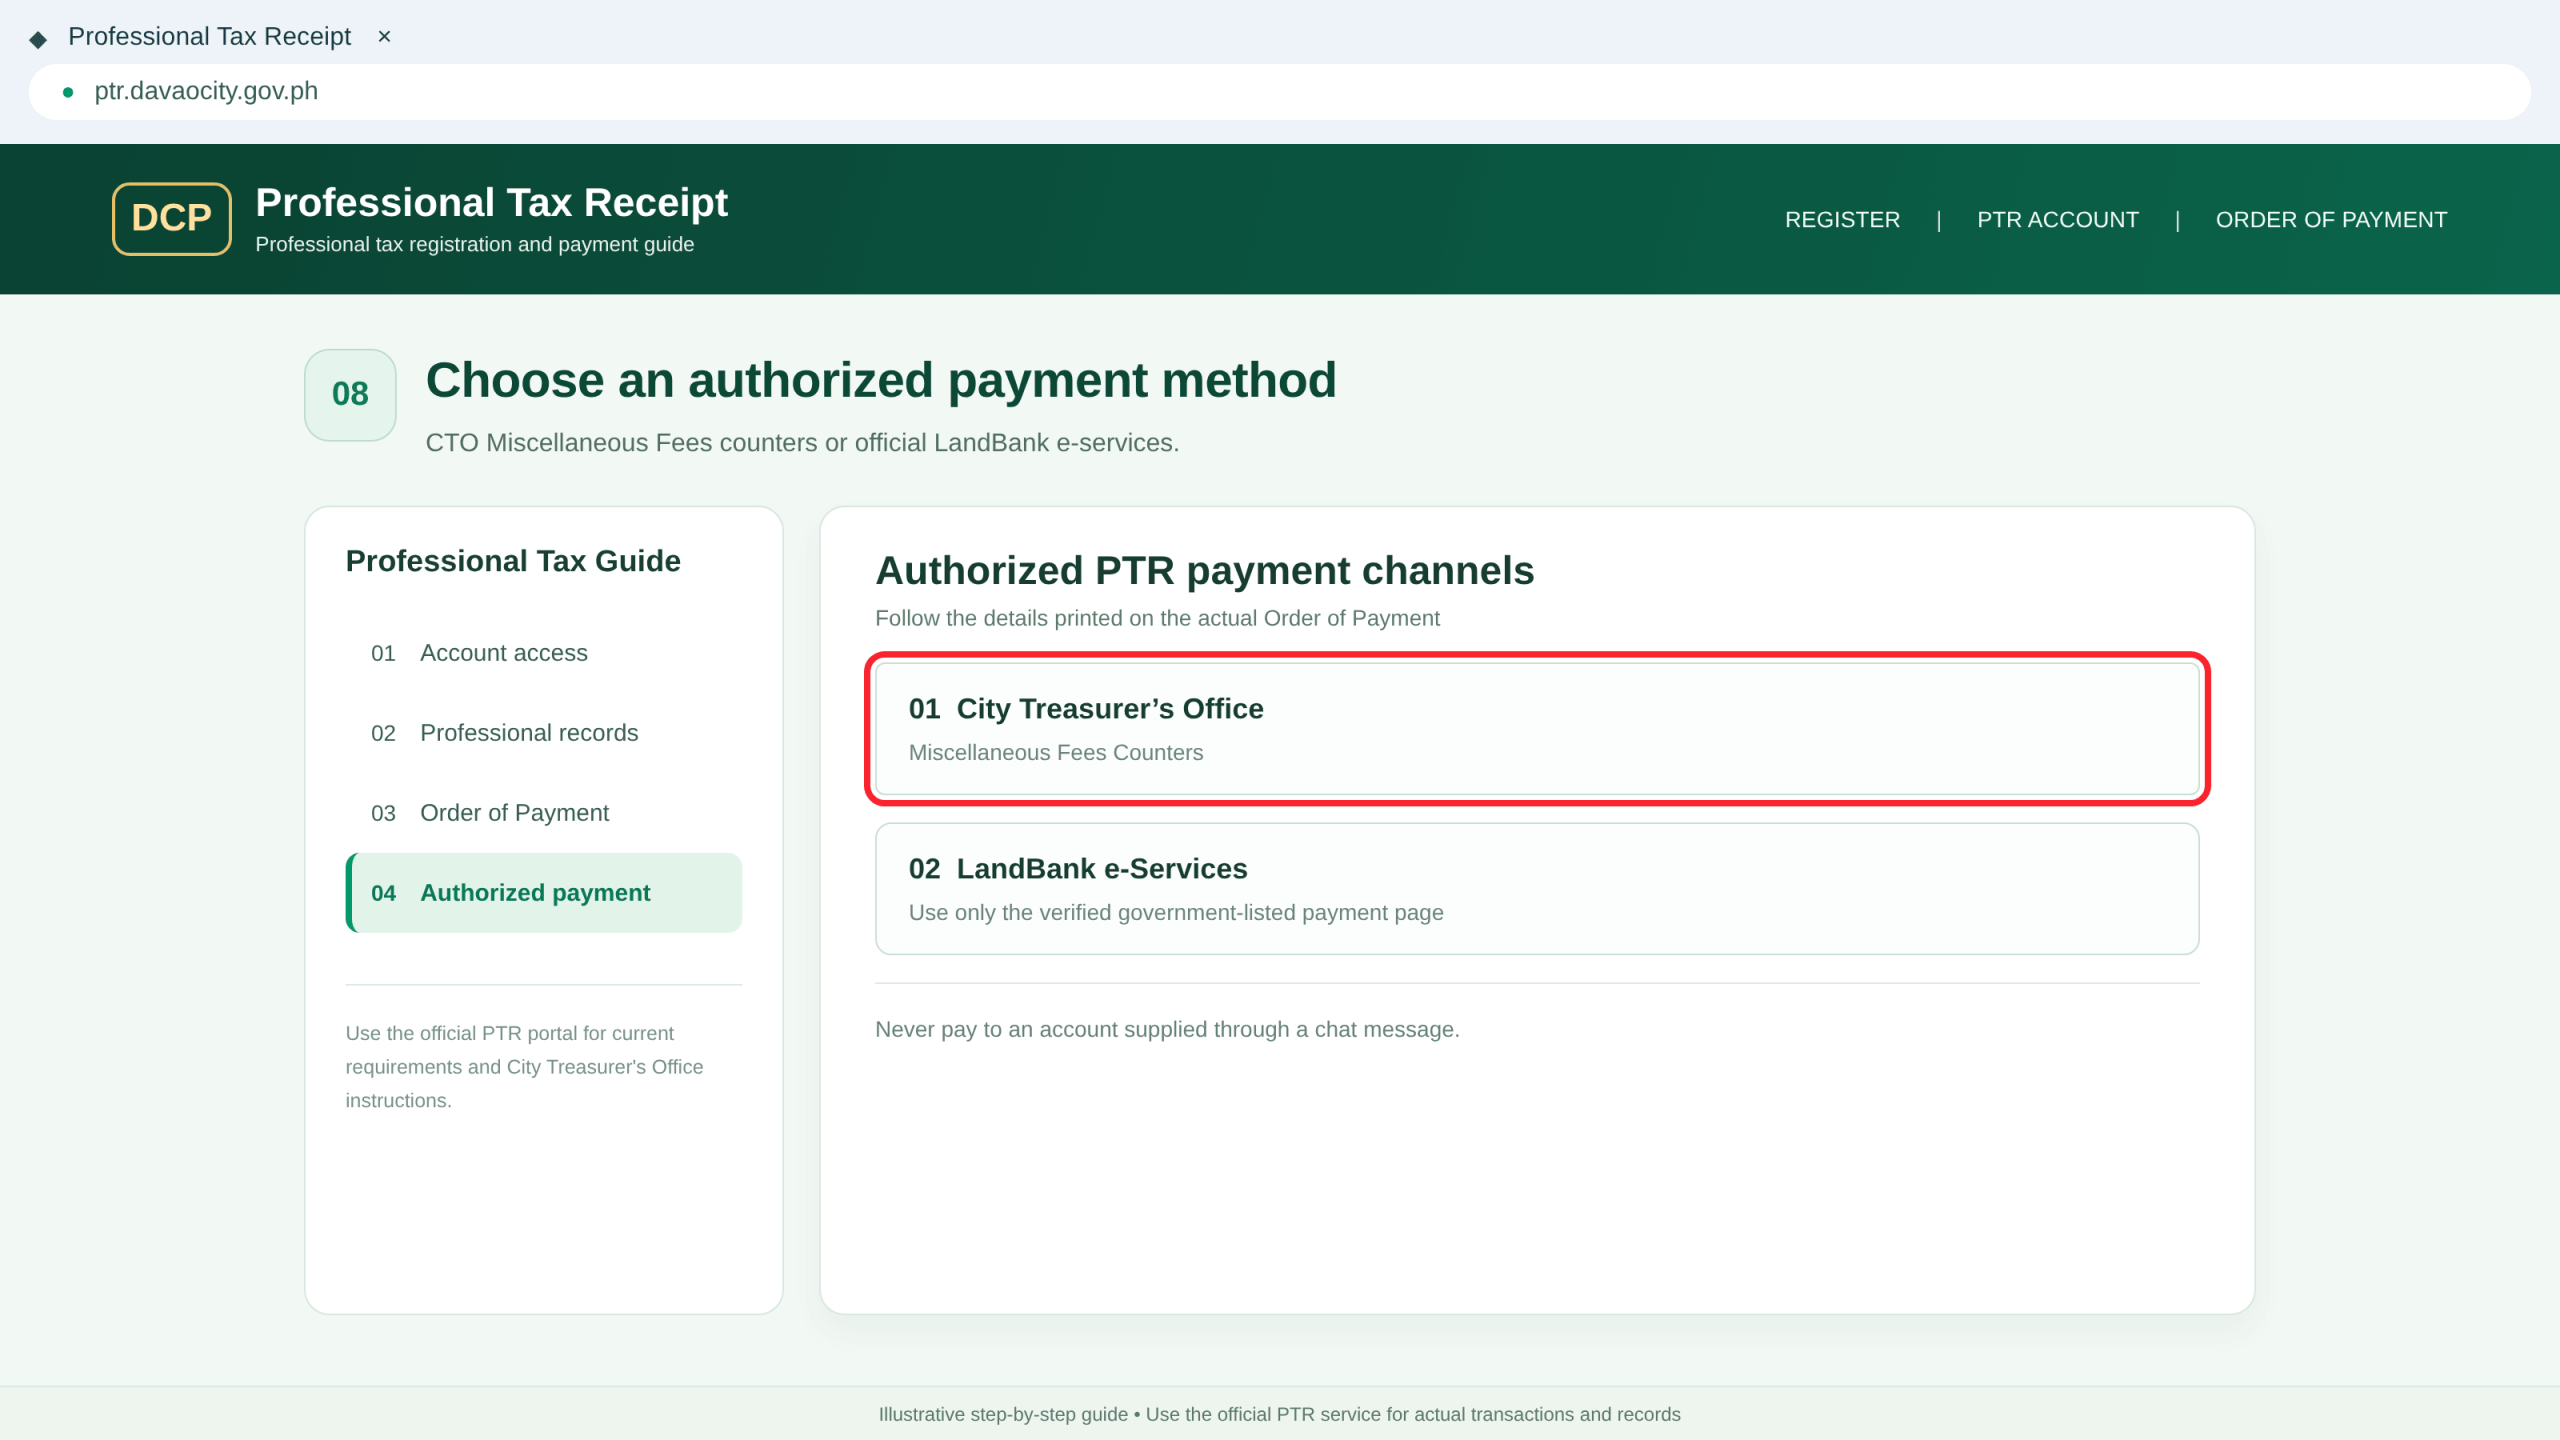Close the Professional Tax Receipt tab
The height and width of the screenshot is (1440, 2560).
pos(384,37)
